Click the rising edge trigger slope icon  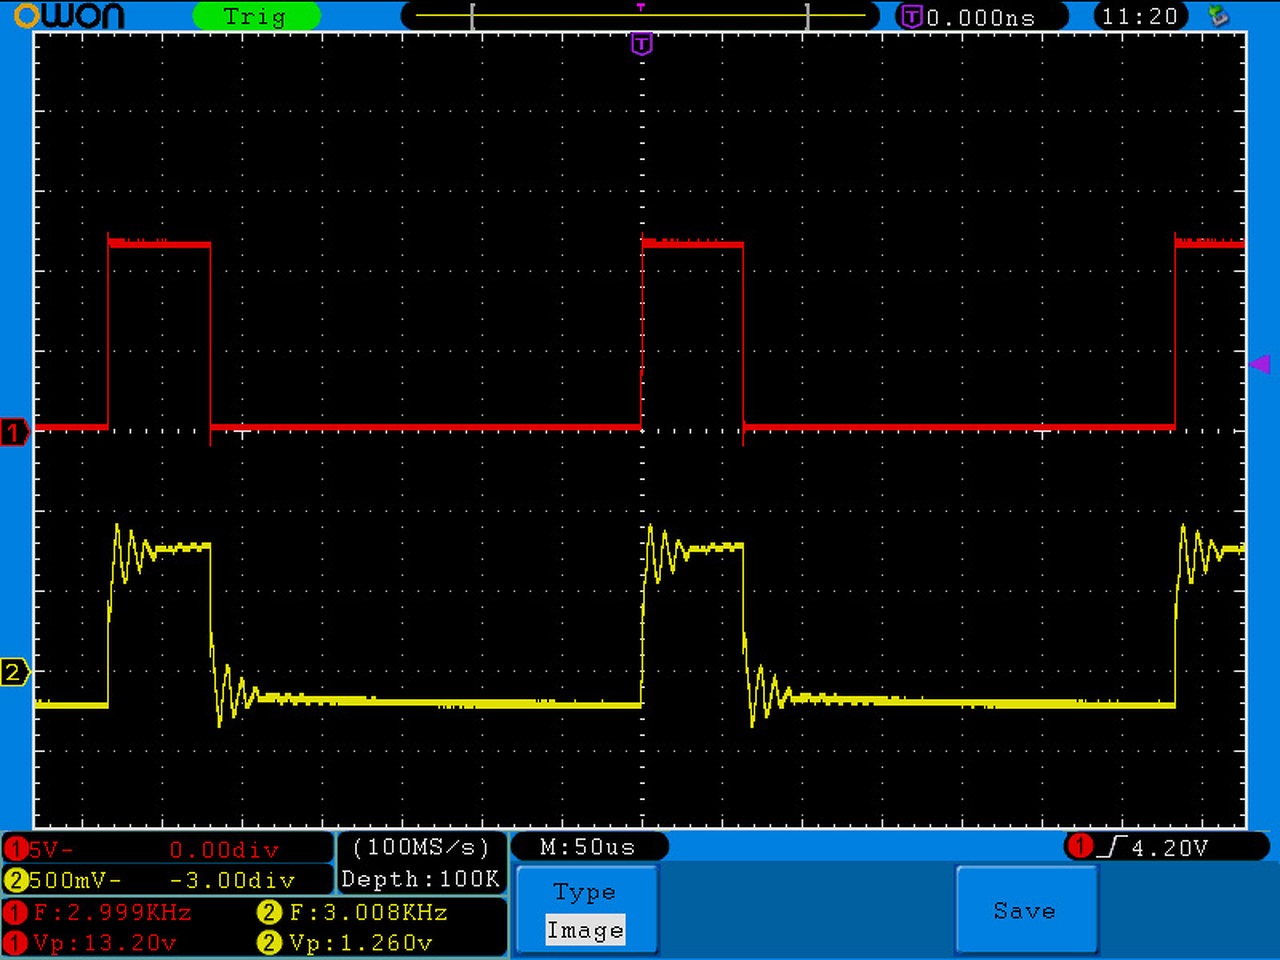pyautogui.click(x=1112, y=847)
